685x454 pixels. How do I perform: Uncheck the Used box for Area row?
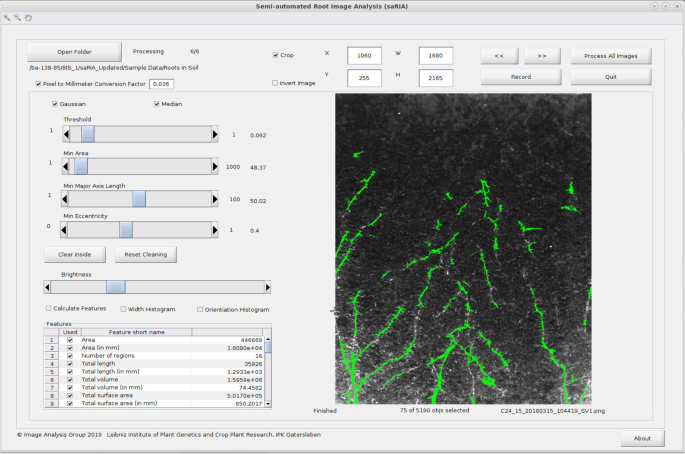coord(70,340)
